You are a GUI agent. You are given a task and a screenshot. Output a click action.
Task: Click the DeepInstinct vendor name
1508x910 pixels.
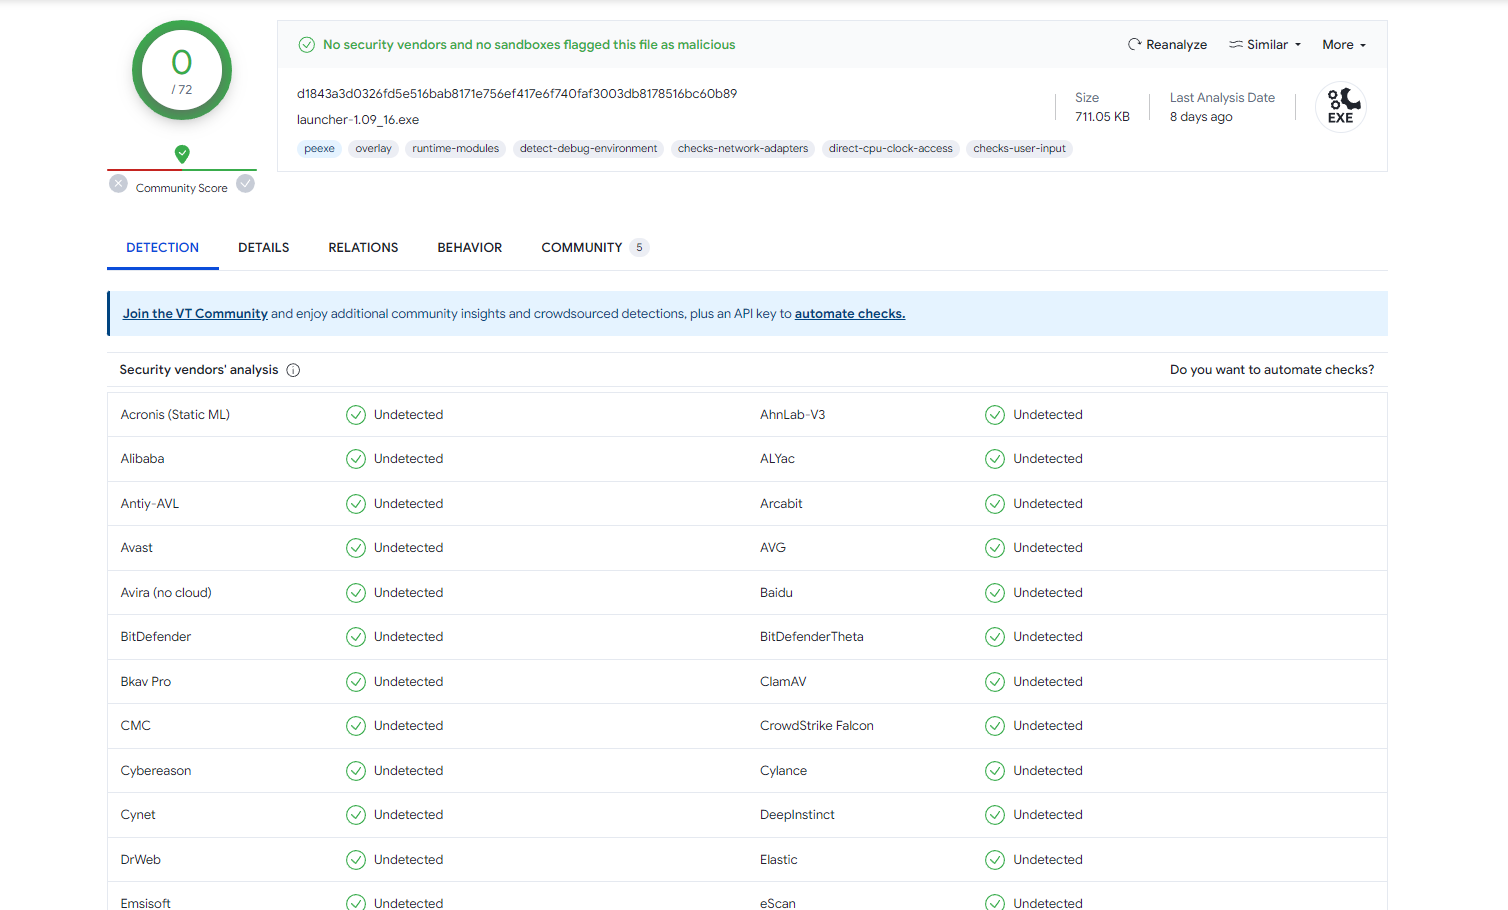797,815
